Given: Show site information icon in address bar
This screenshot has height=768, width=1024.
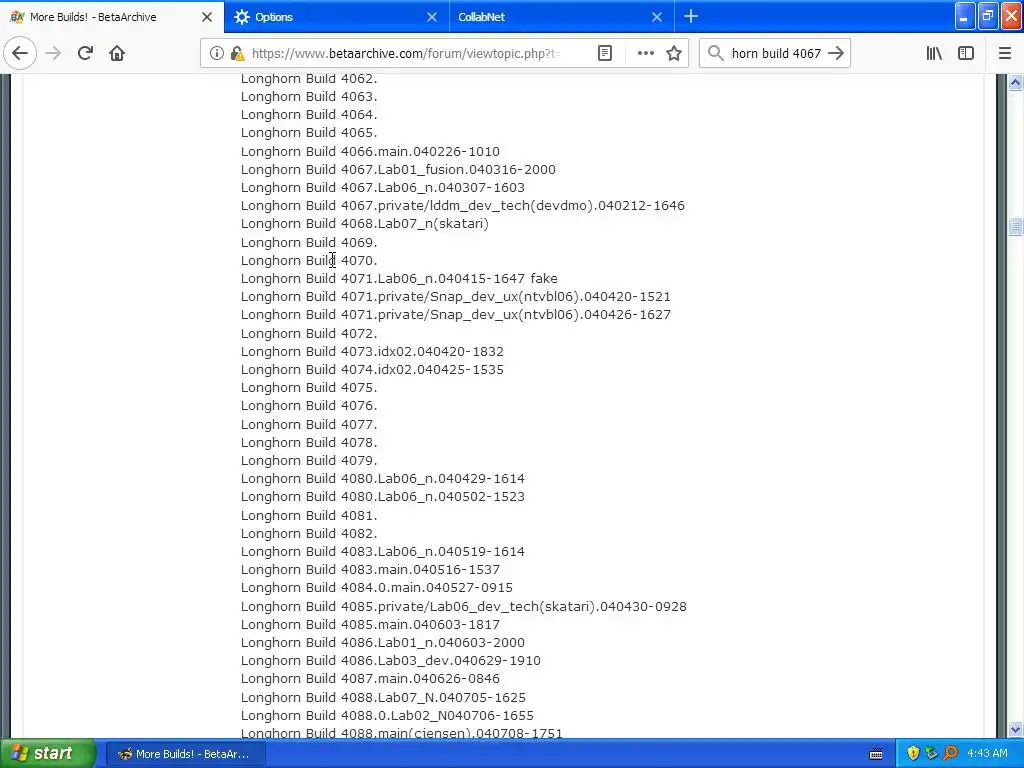Looking at the screenshot, I should 216,54.
